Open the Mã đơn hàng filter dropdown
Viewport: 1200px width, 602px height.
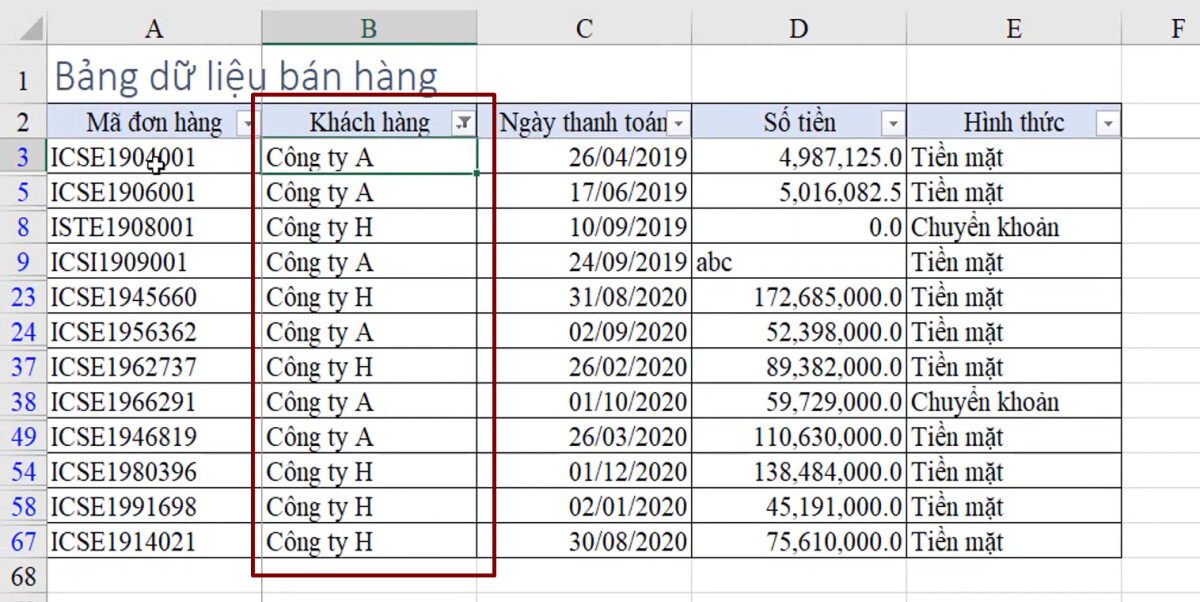pos(248,122)
